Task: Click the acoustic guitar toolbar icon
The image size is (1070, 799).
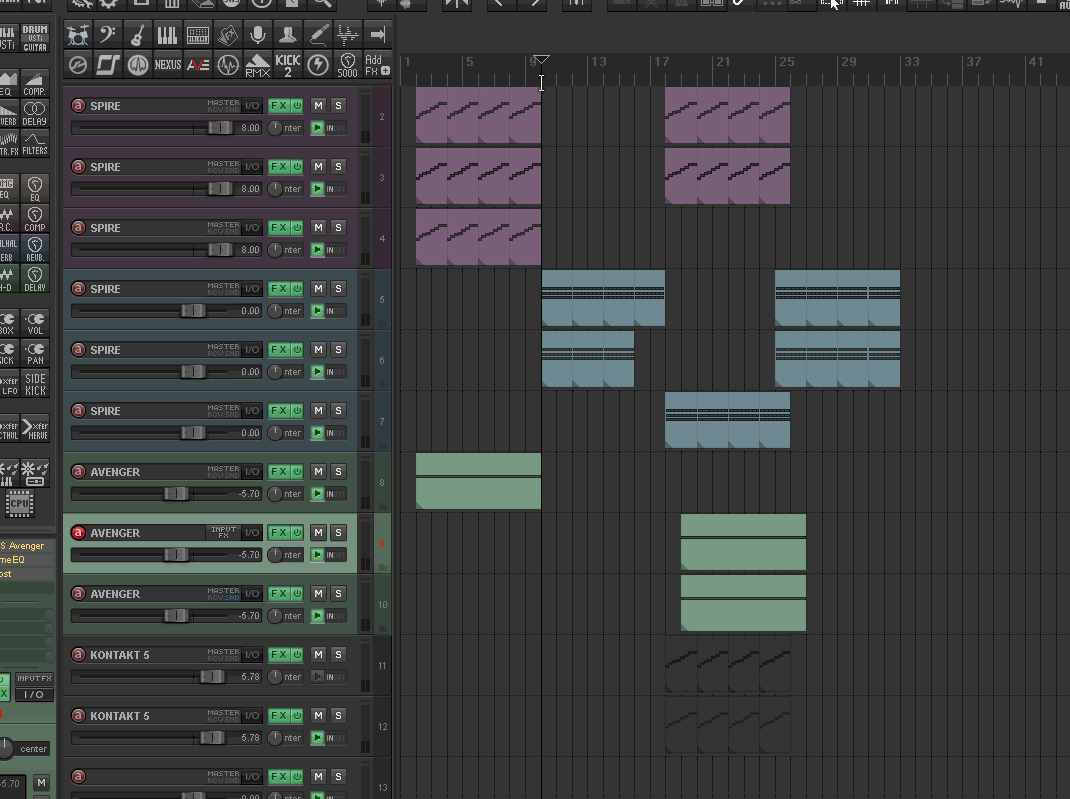Action: tap(137, 35)
